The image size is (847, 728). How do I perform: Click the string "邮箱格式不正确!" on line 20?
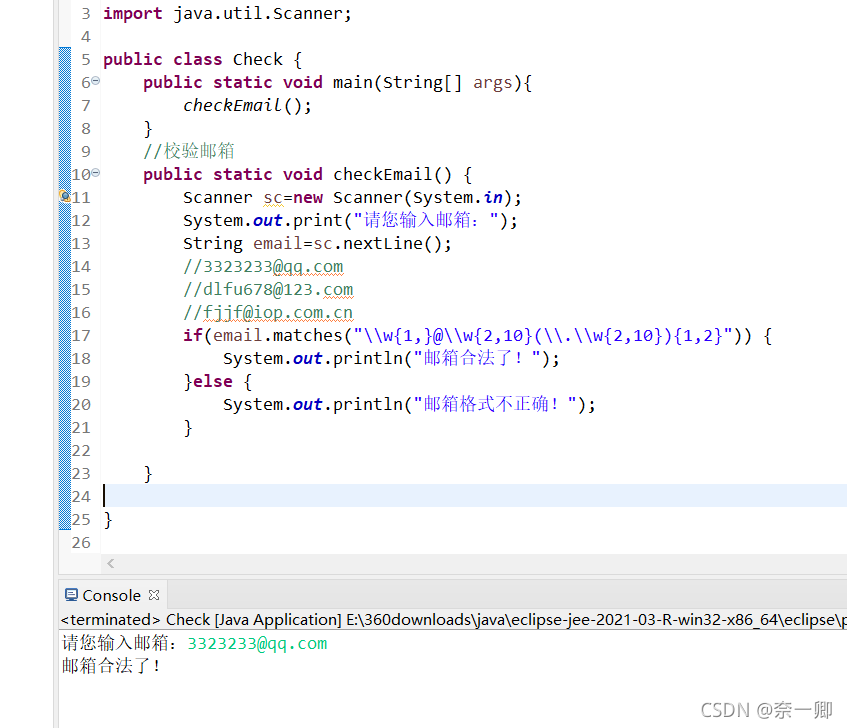click(495, 405)
